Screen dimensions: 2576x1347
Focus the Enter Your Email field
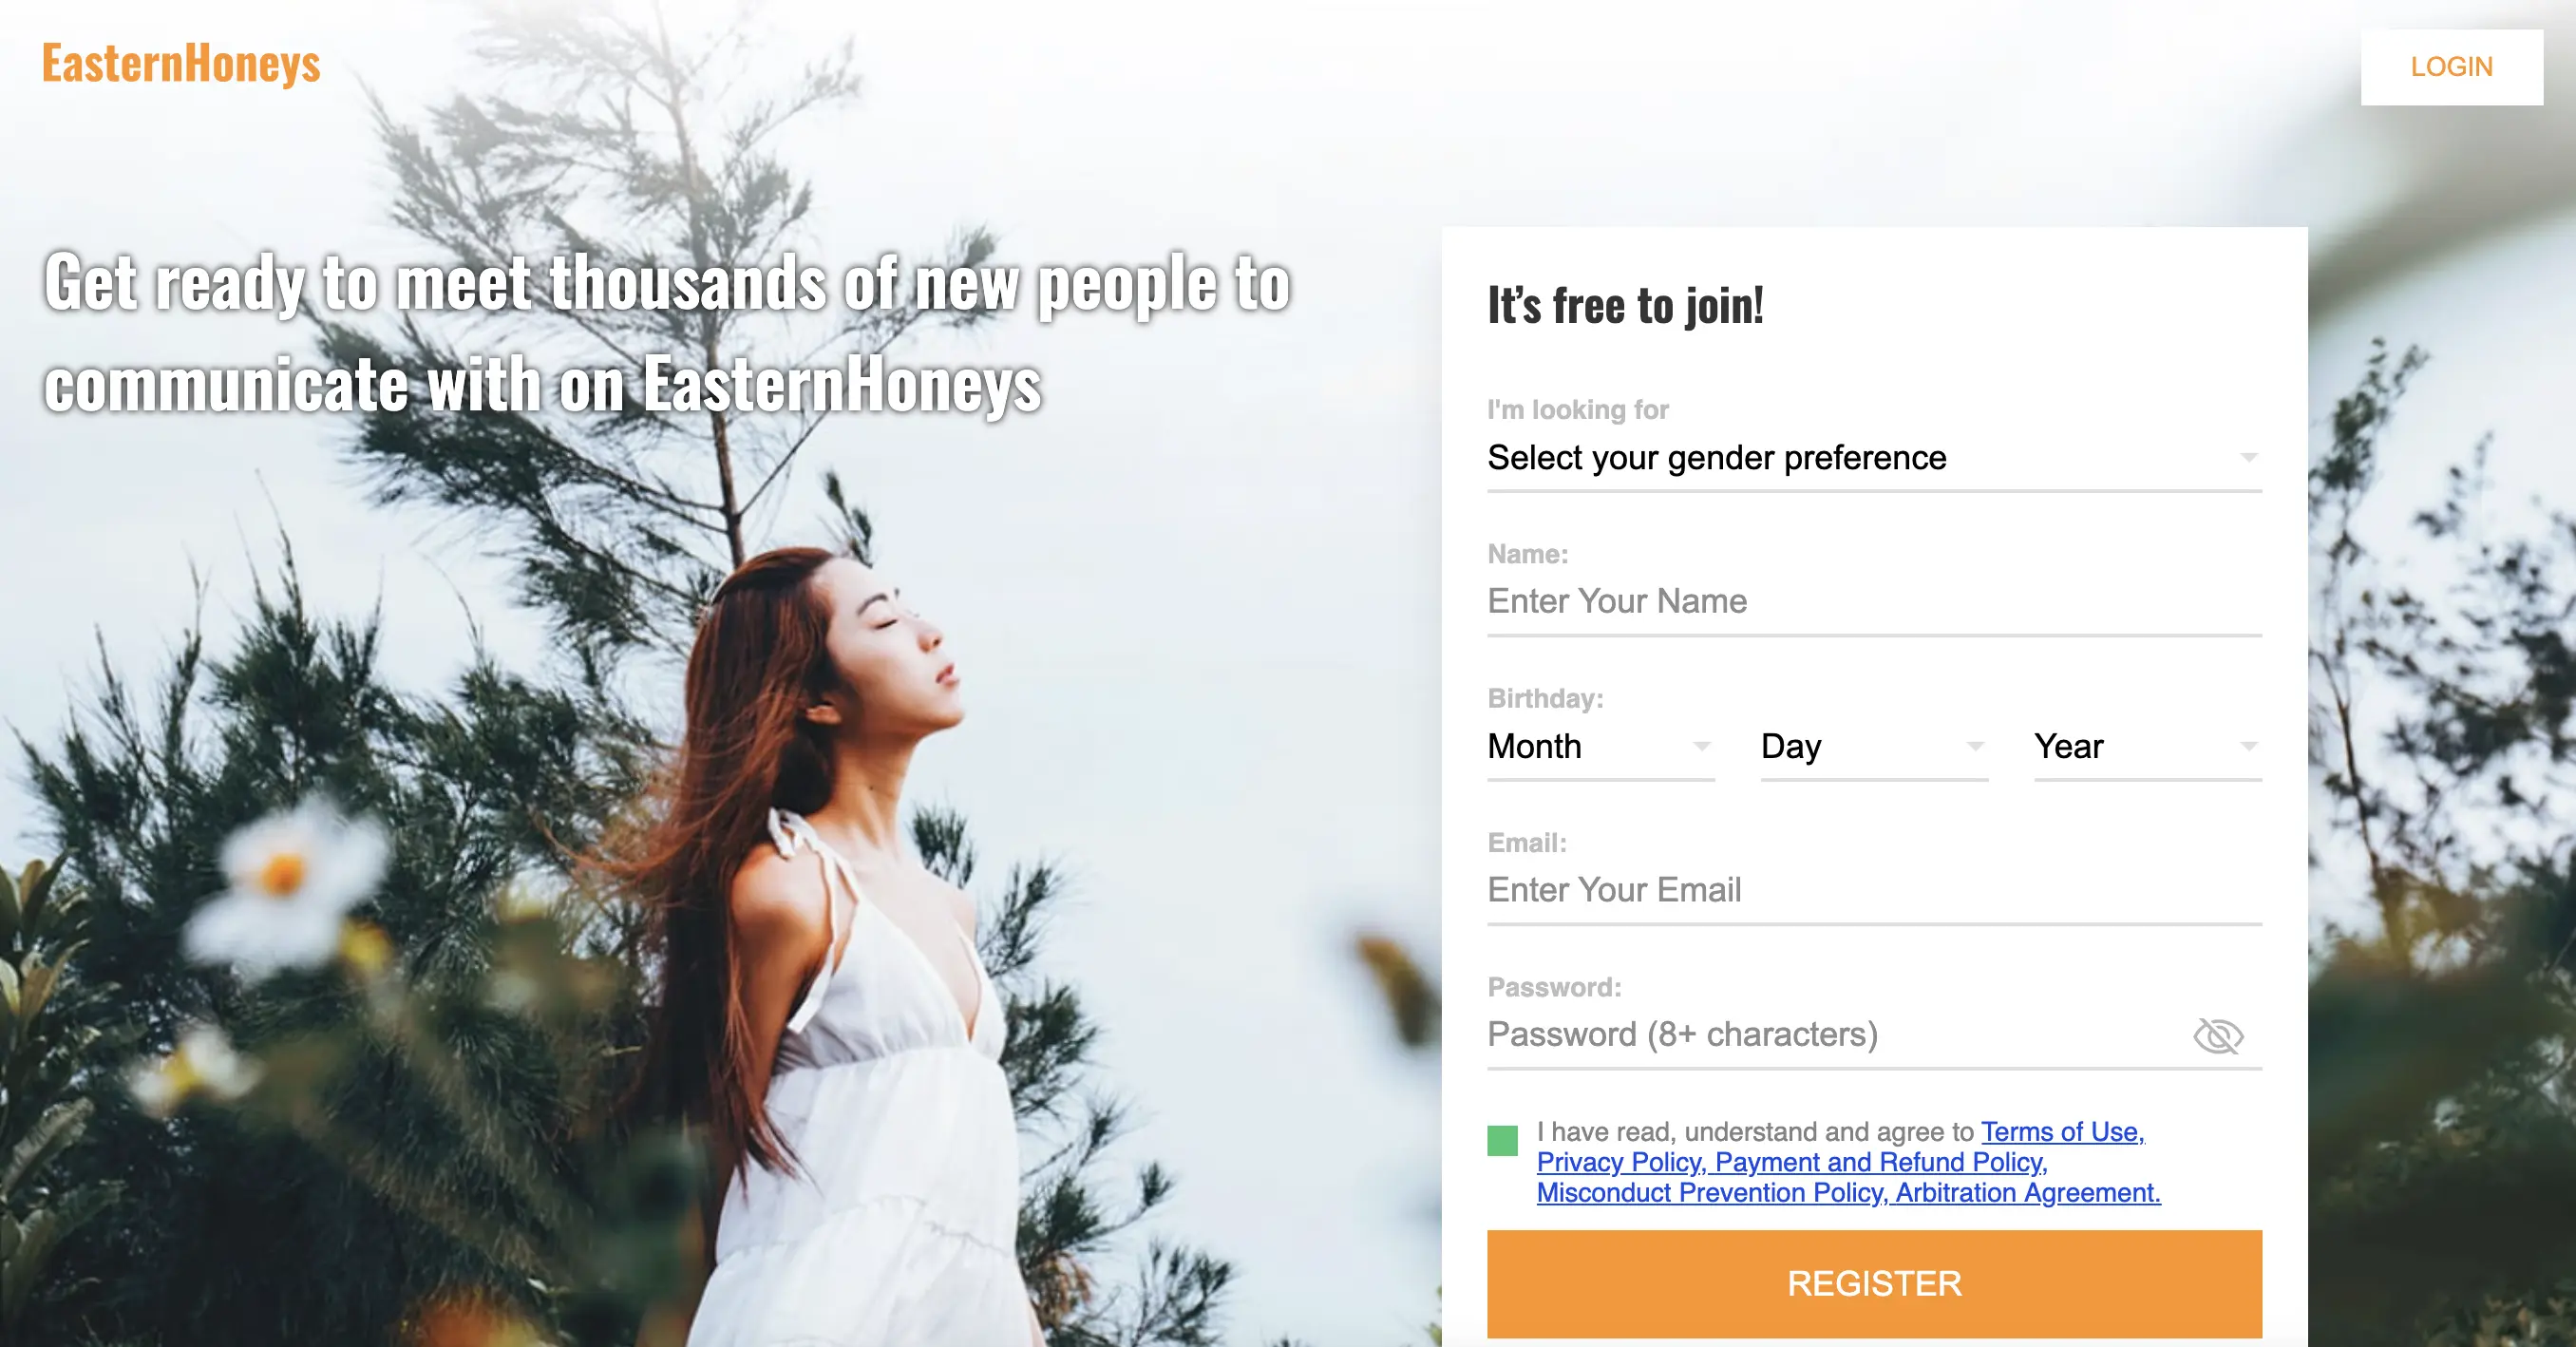[x=1874, y=891]
